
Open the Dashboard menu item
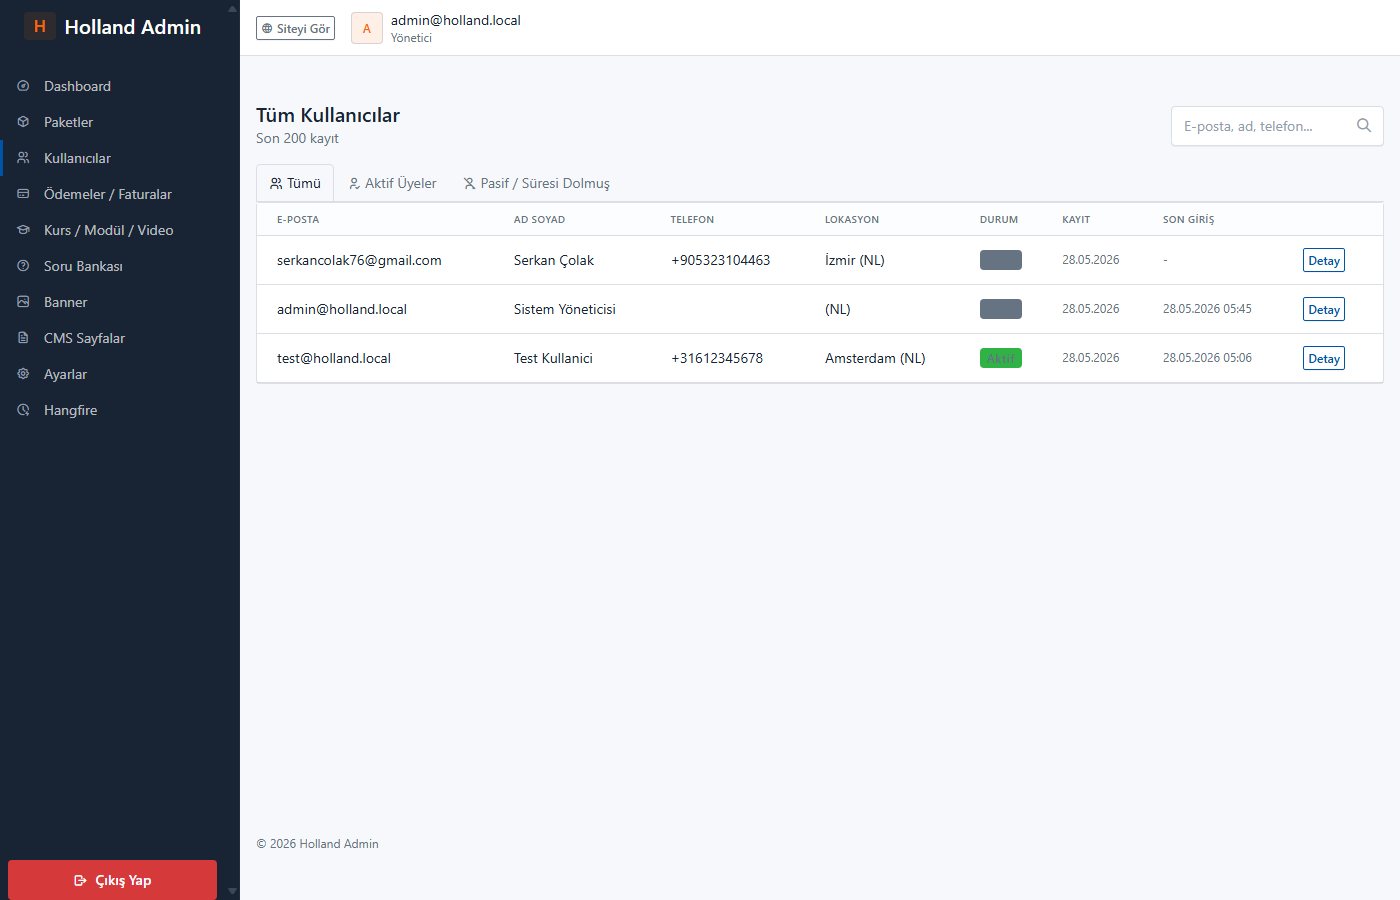tap(120, 86)
